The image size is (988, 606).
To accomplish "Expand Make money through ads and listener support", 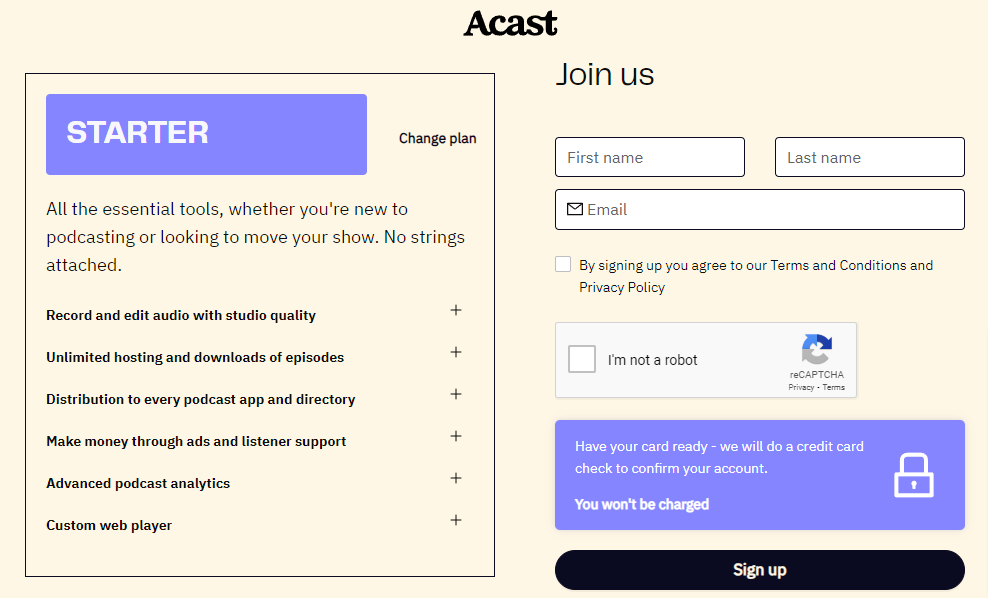I will [456, 436].
